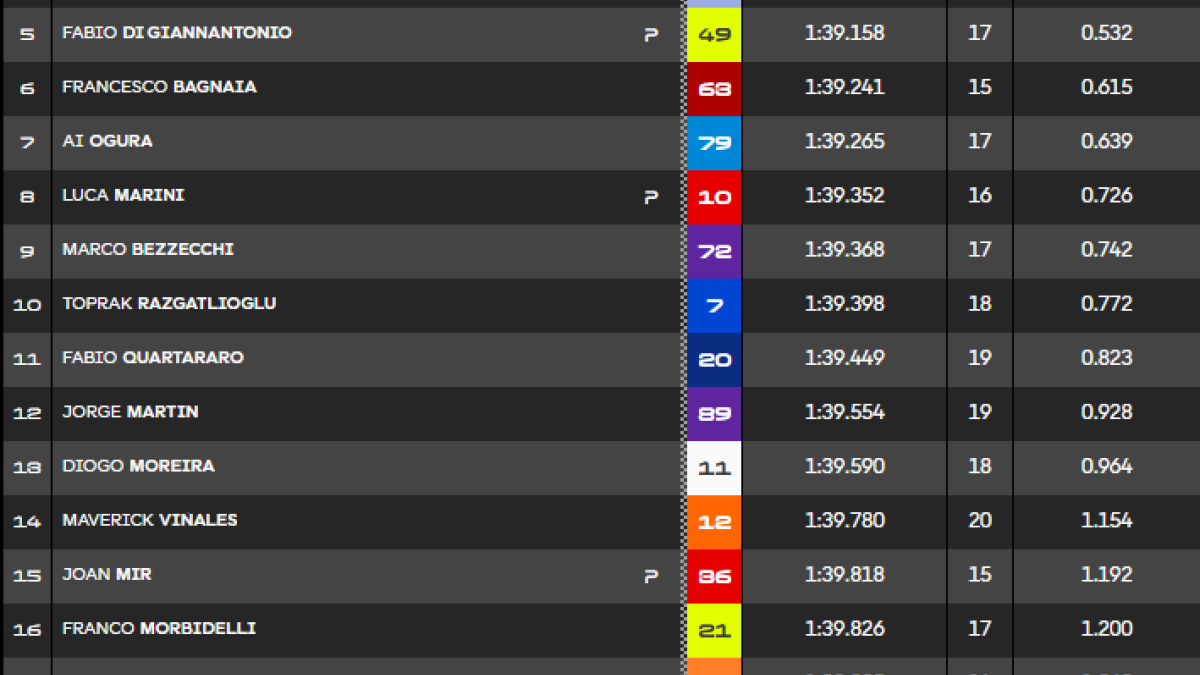Click the orange number 12 badge
This screenshot has width=1200, height=675.
point(714,521)
